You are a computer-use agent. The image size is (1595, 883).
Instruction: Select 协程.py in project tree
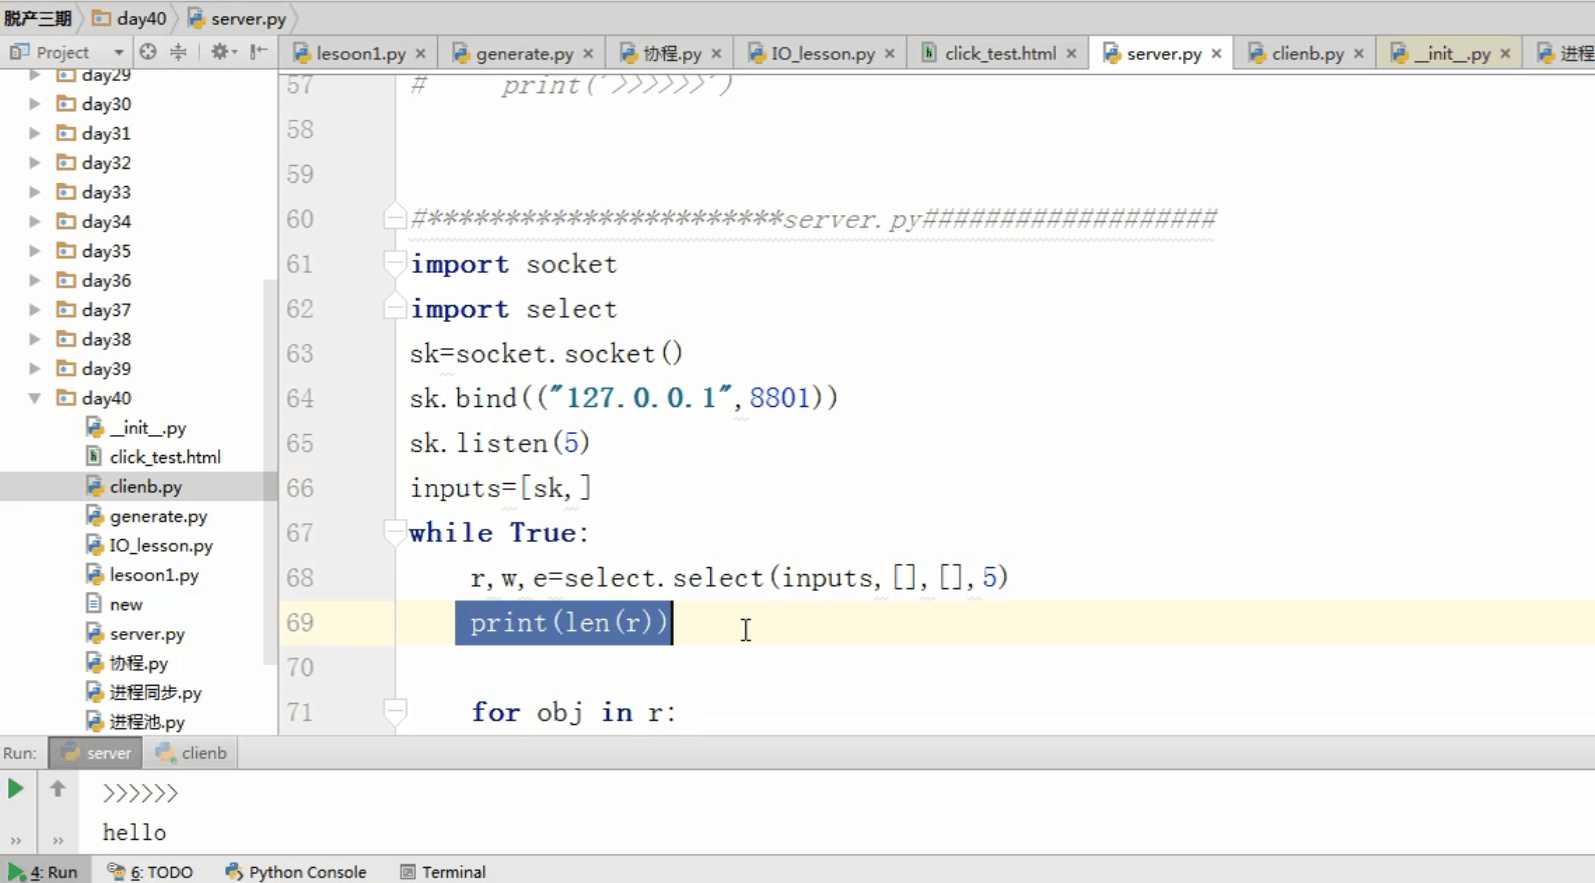[x=127, y=663]
